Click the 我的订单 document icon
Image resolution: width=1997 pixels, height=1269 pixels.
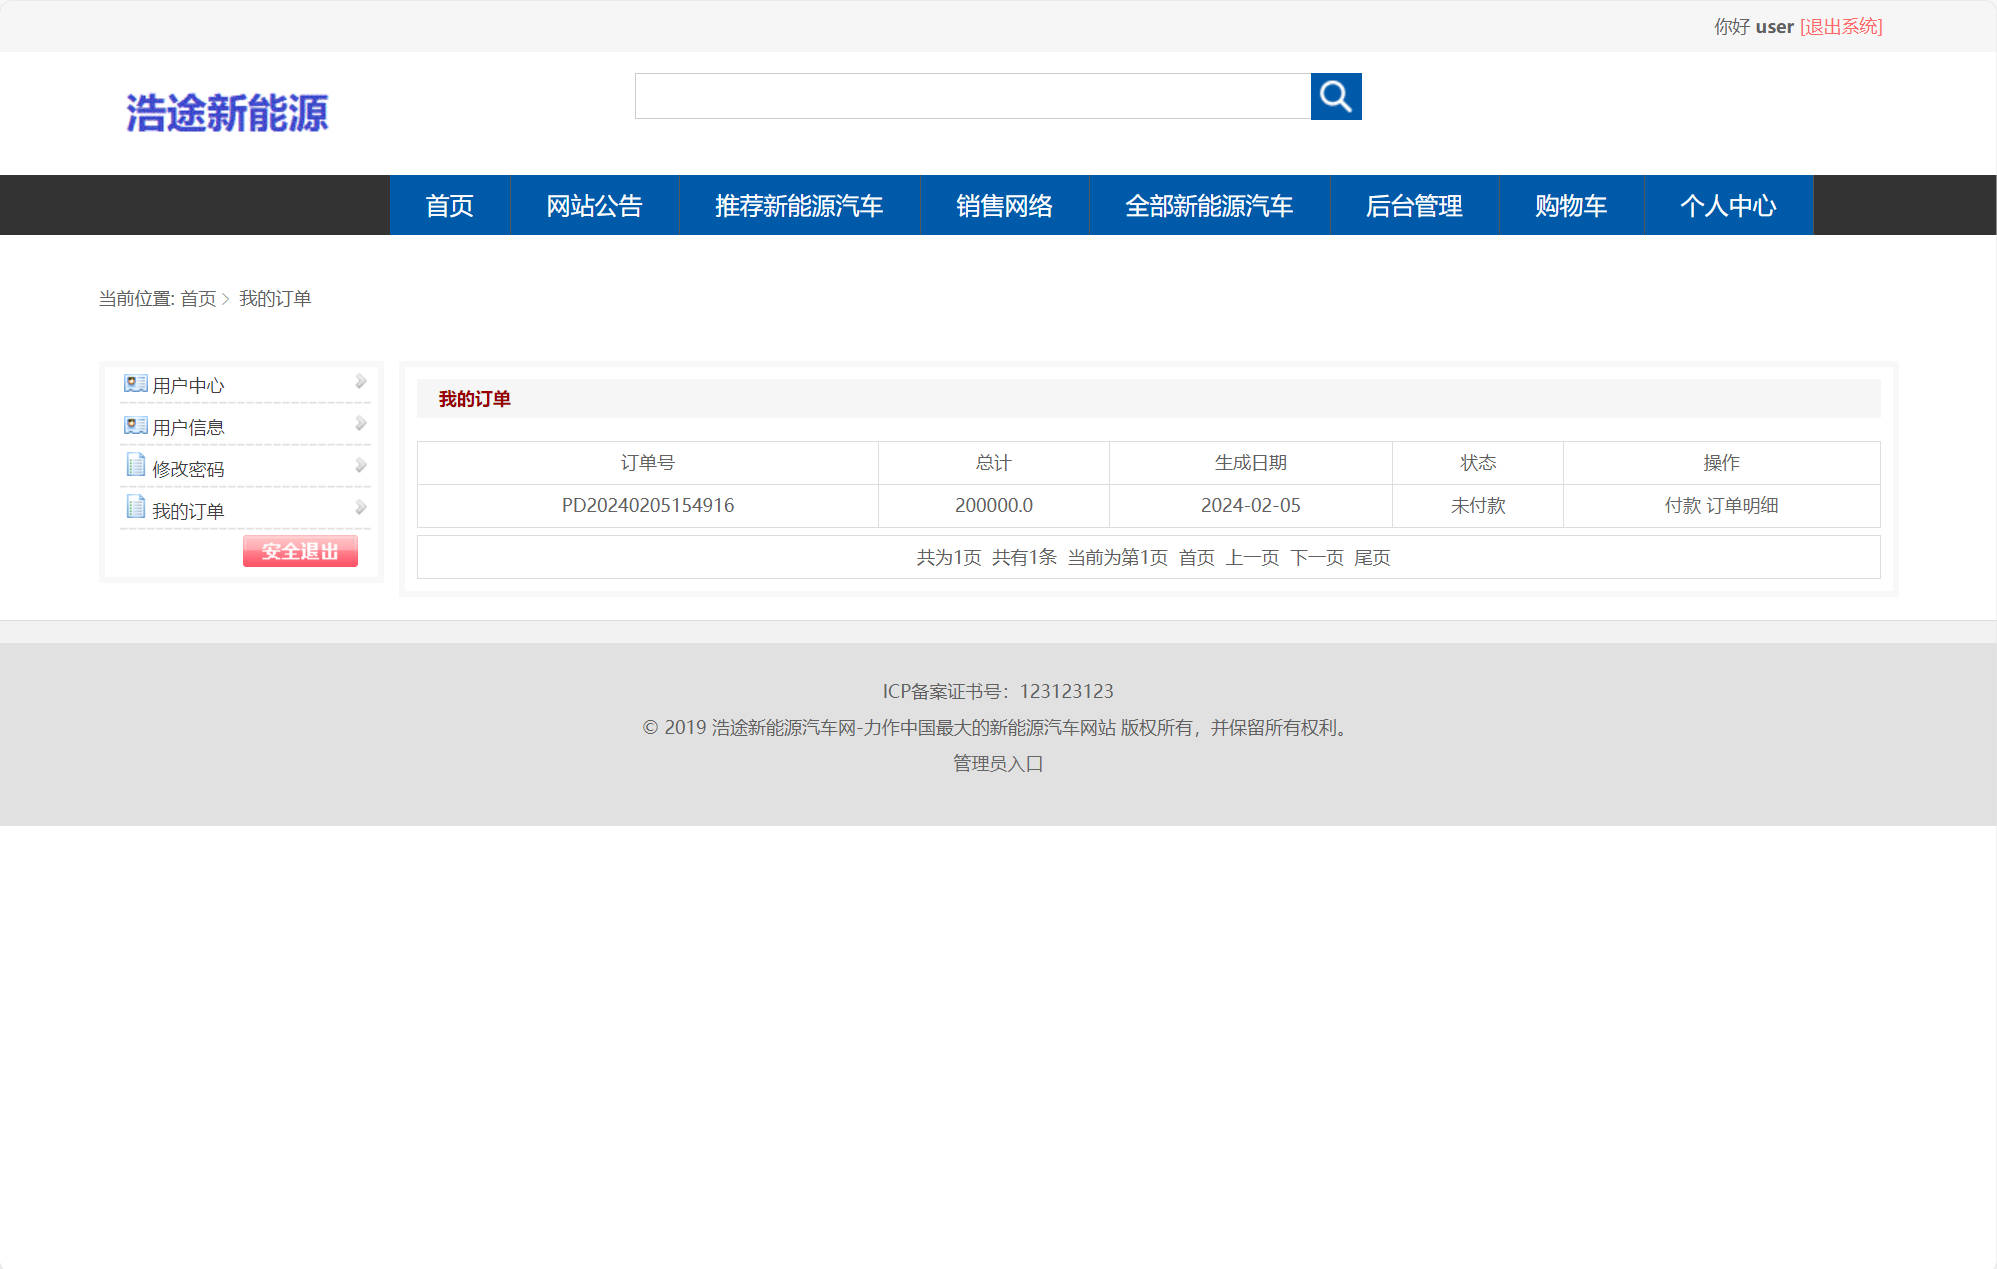tap(135, 507)
